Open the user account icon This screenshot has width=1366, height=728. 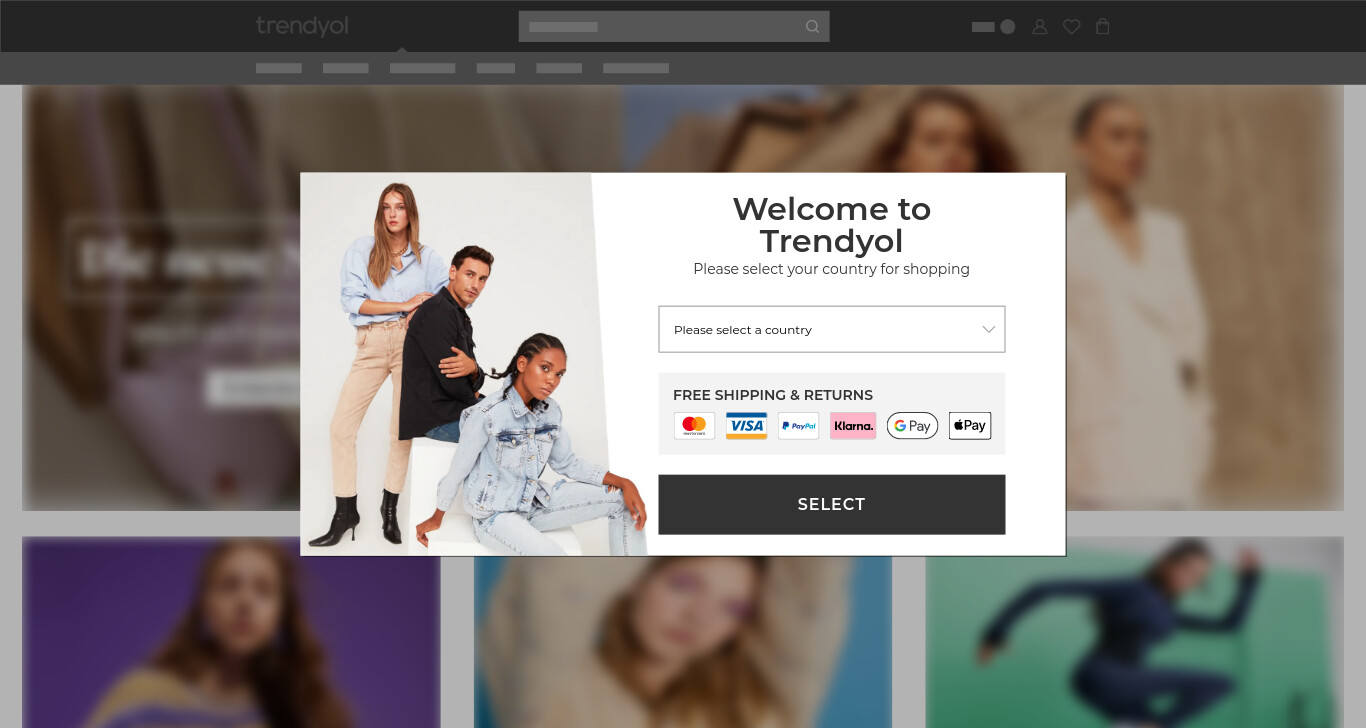pos(1040,27)
